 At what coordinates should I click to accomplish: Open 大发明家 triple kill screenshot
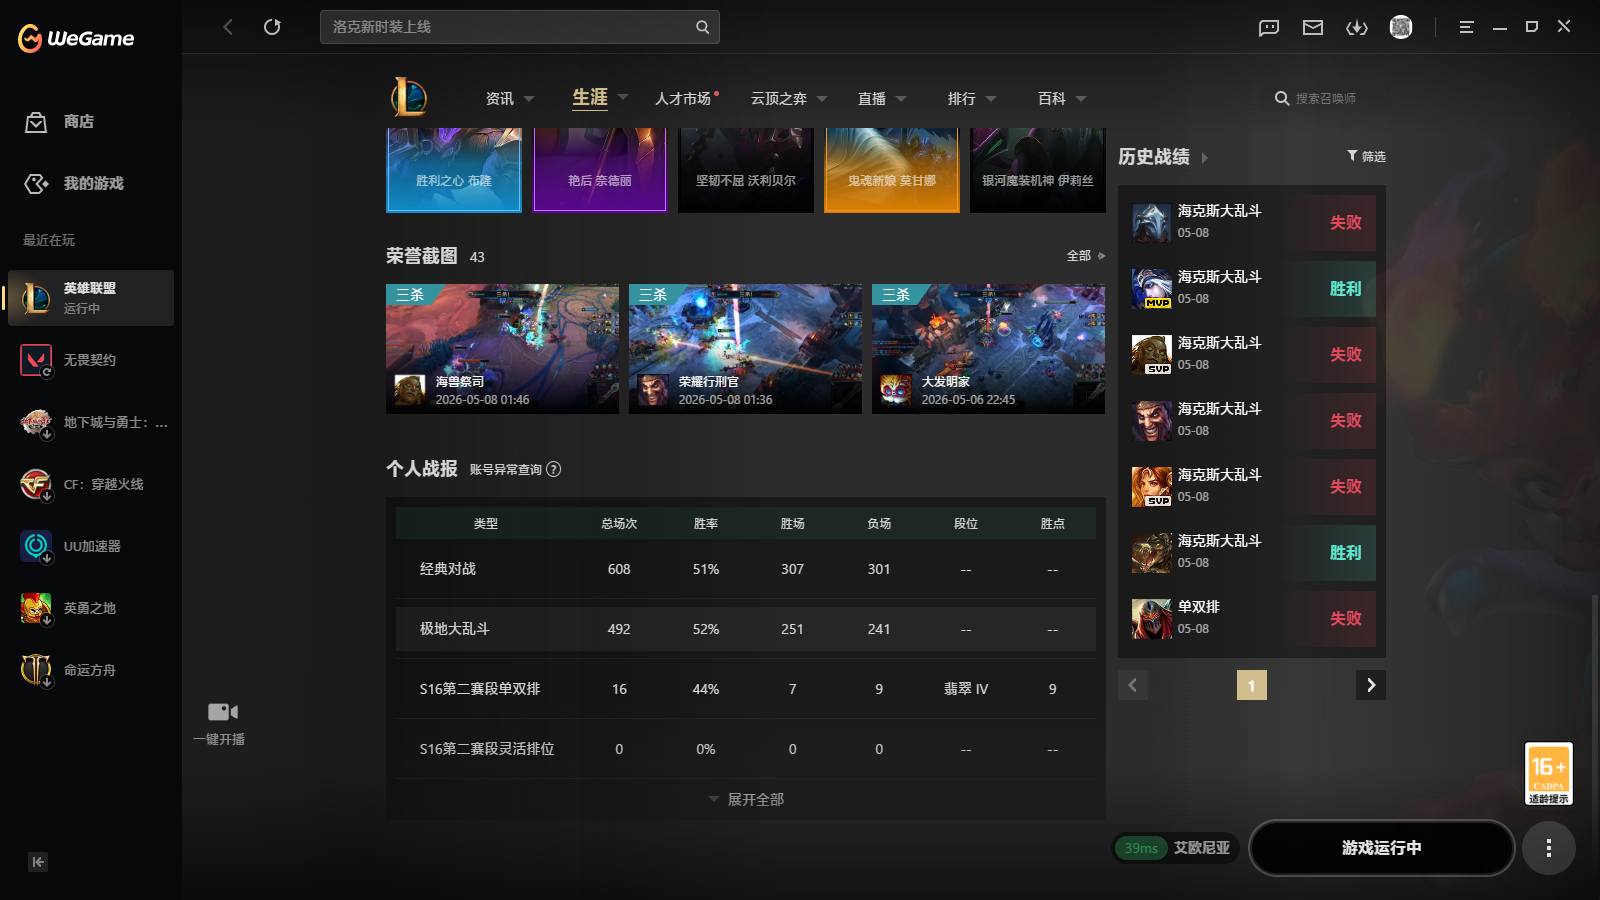tap(988, 349)
